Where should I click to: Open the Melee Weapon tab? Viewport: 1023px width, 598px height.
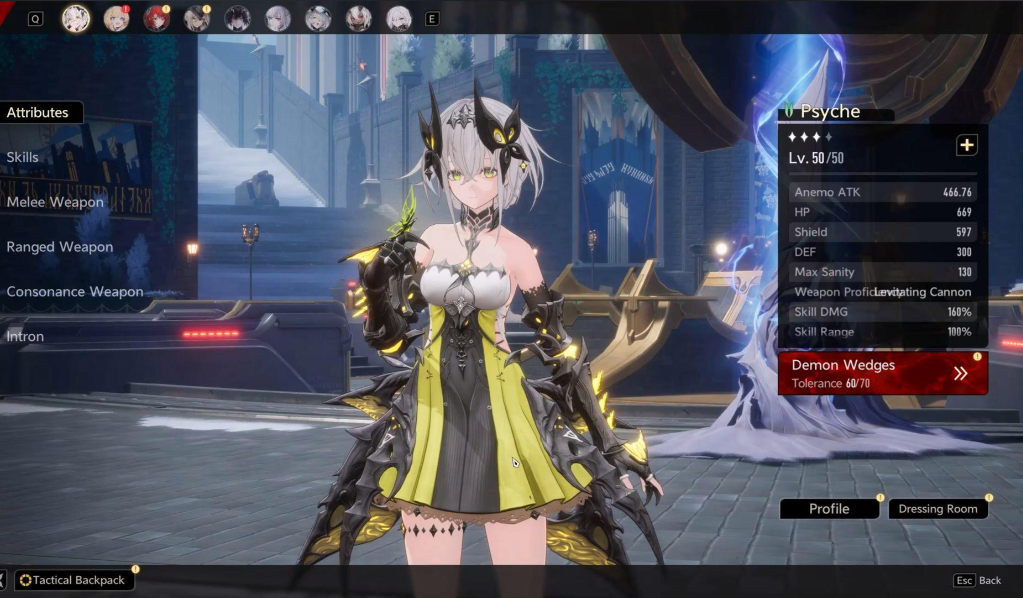[55, 202]
